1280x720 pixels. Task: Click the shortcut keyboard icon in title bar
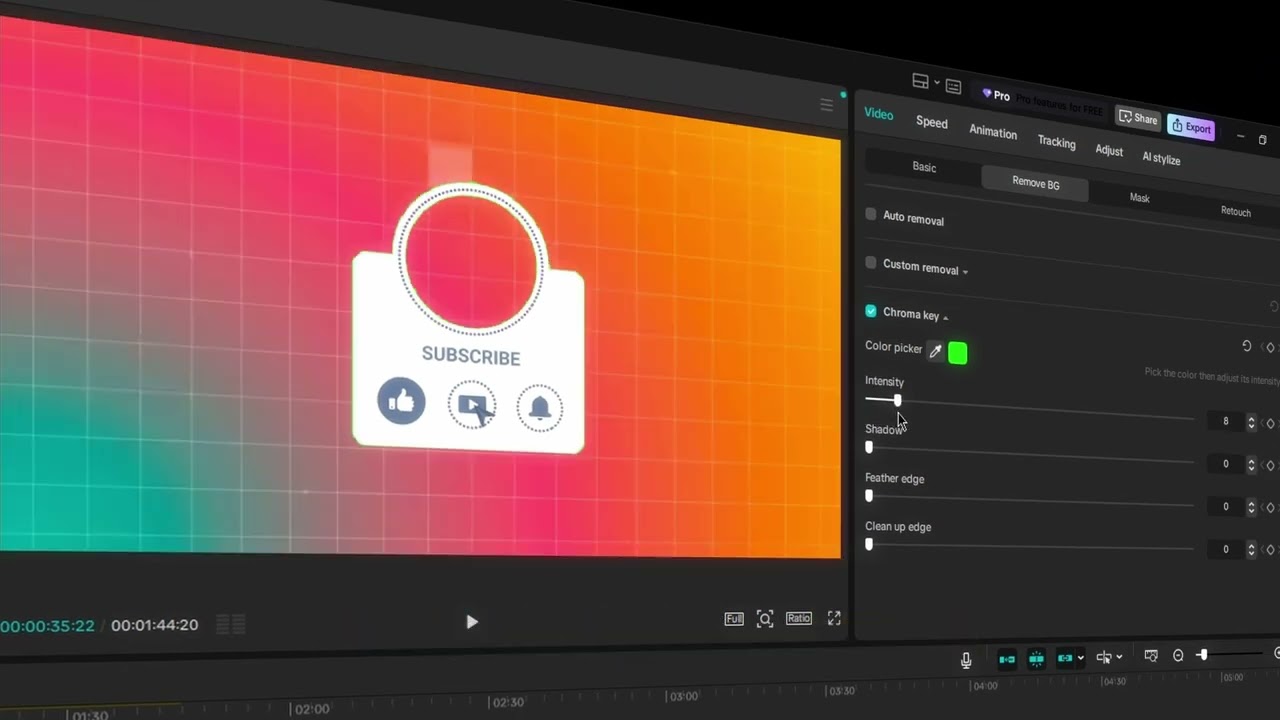[x=953, y=87]
